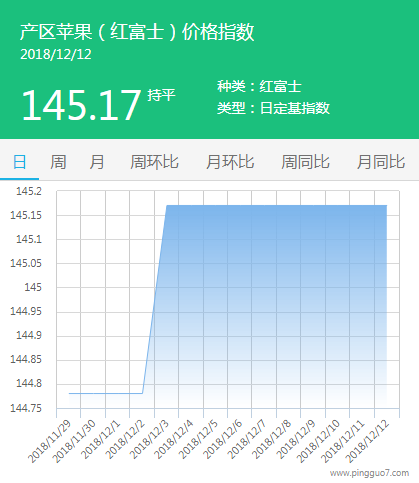The image size is (419, 483).
Task: Click the 144.85 y-axis label
Action: tap(26, 359)
